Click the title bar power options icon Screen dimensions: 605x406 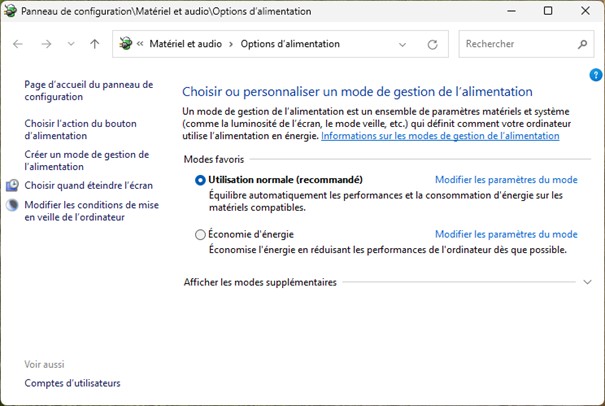pyautogui.click(x=11, y=11)
